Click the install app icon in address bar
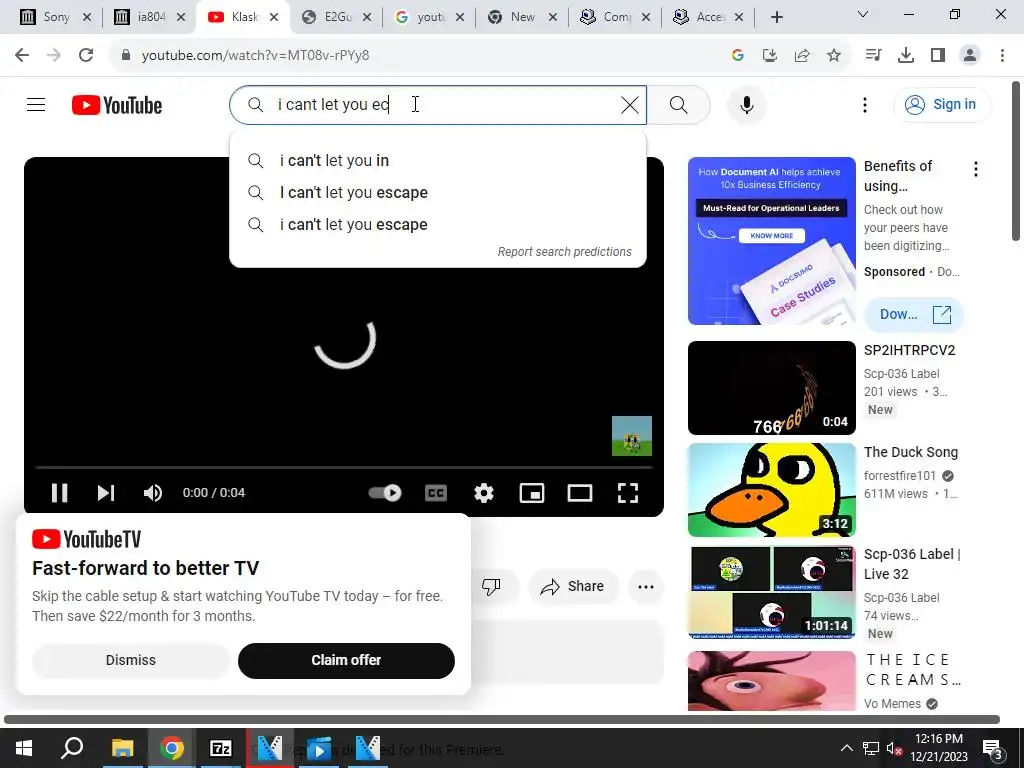The width and height of the screenshot is (1024, 768). tap(769, 56)
